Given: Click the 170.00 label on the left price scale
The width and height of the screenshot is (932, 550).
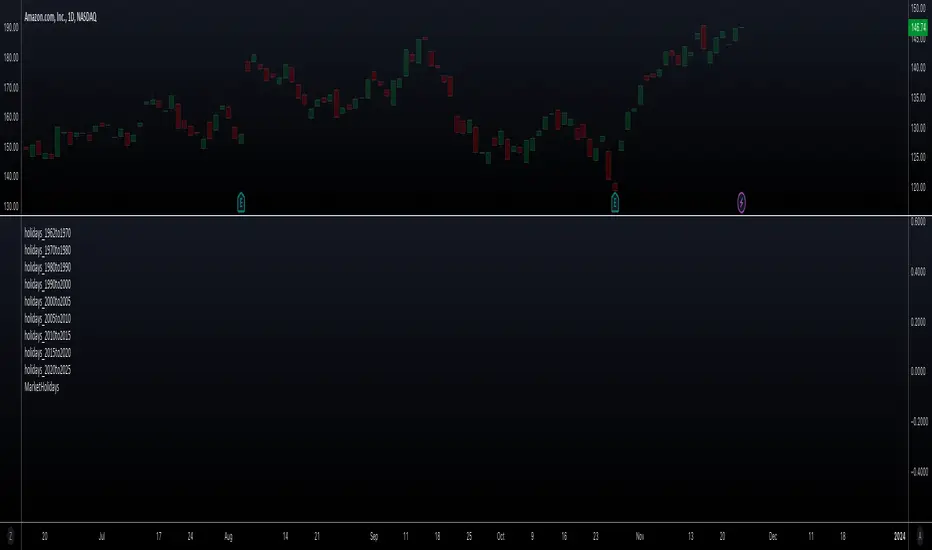Looking at the screenshot, I should tap(11, 87).
